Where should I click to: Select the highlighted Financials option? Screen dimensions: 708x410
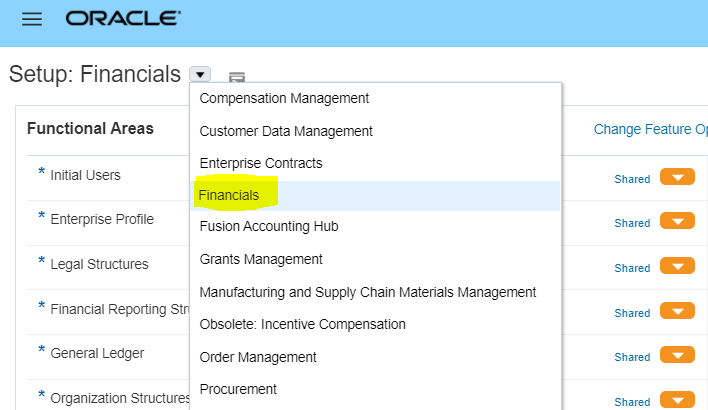(228, 196)
